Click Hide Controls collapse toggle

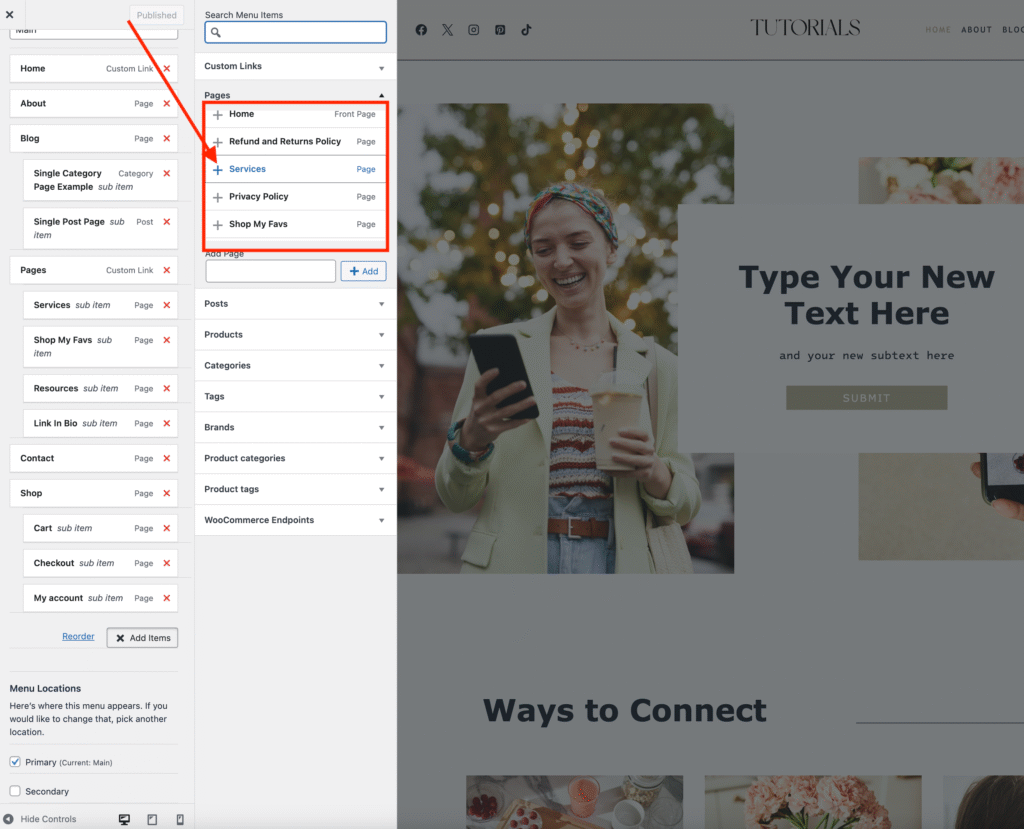tap(40, 819)
